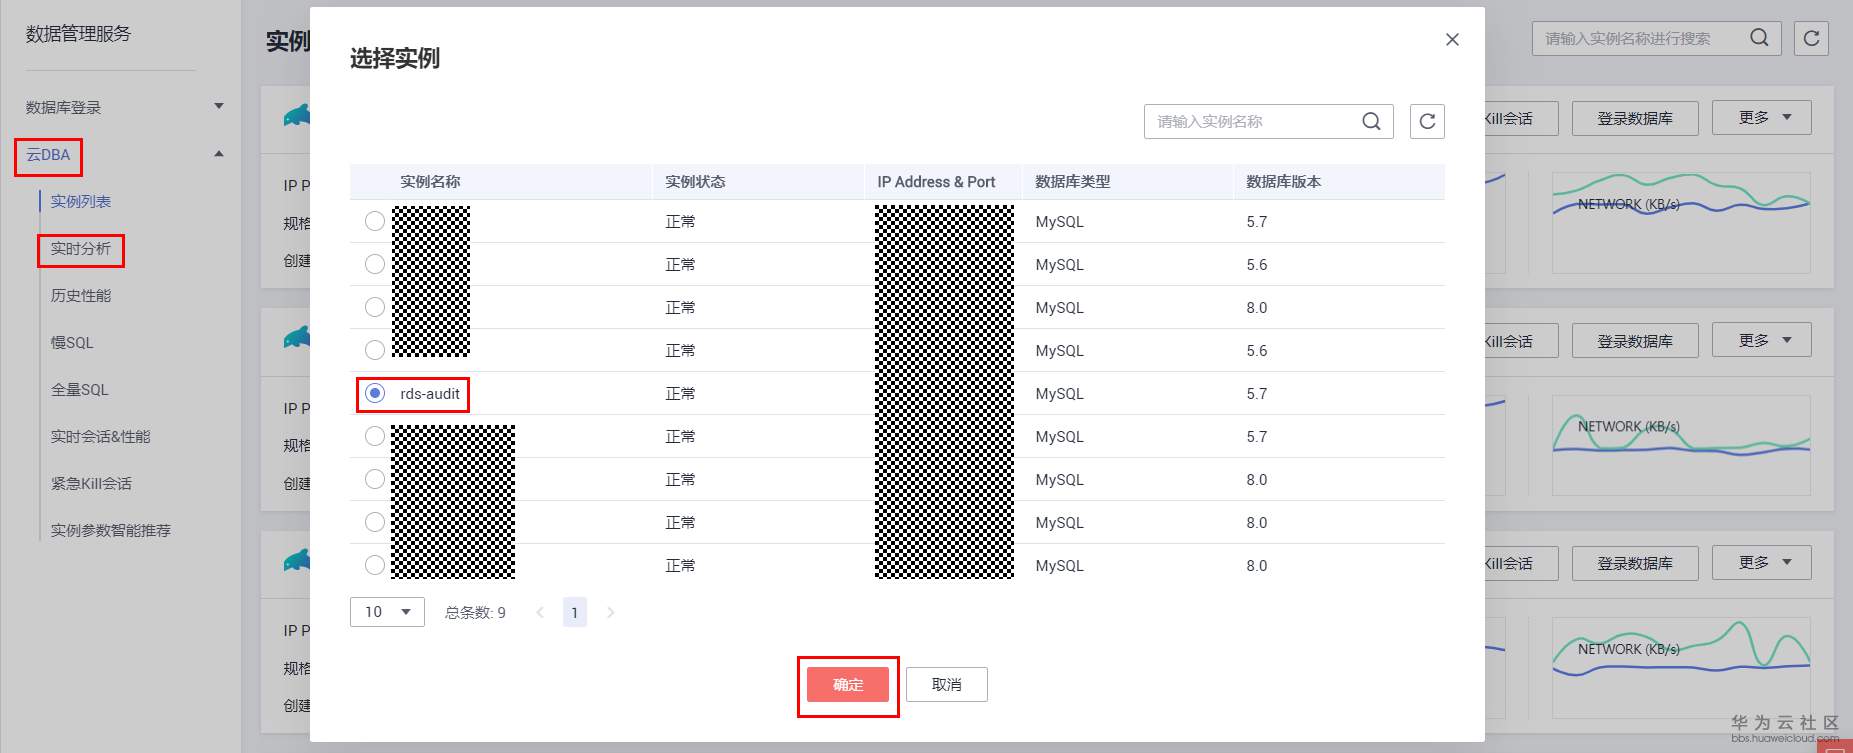The width and height of the screenshot is (1853, 753).
Task: Open 实时分析 in the sidebar menu
Action: point(81,248)
